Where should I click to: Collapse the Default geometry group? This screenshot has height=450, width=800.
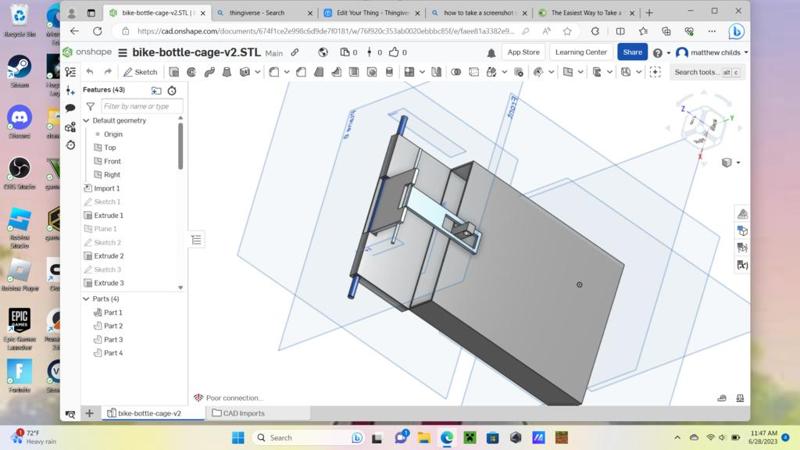point(86,120)
